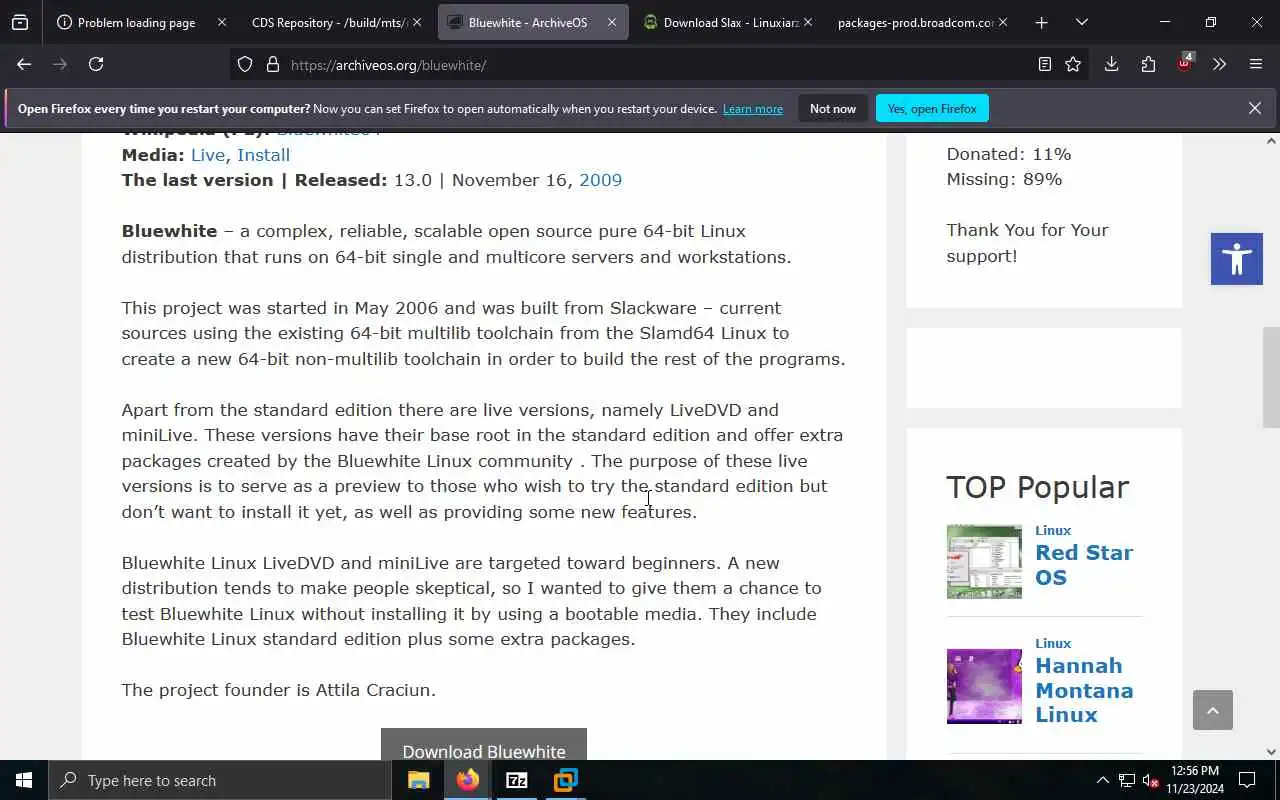The height and width of the screenshot is (800, 1280).
Task: Click the Learn more link
Action: tap(753, 109)
